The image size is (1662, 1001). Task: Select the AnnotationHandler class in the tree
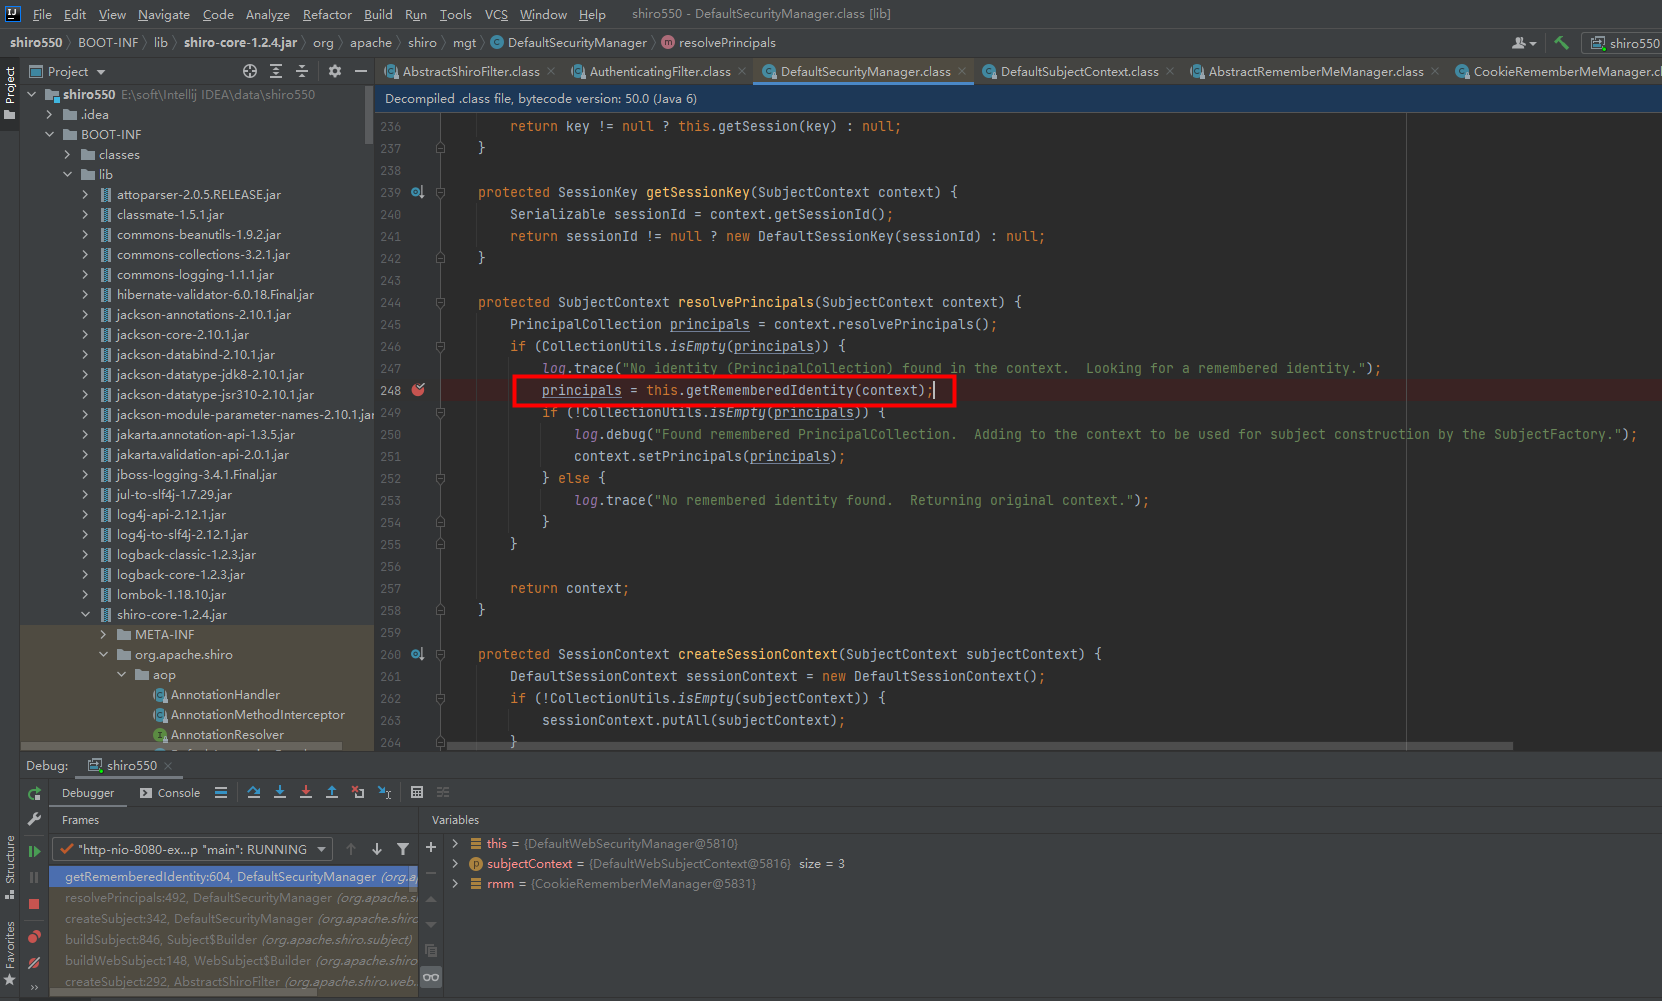[x=225, y=694]
